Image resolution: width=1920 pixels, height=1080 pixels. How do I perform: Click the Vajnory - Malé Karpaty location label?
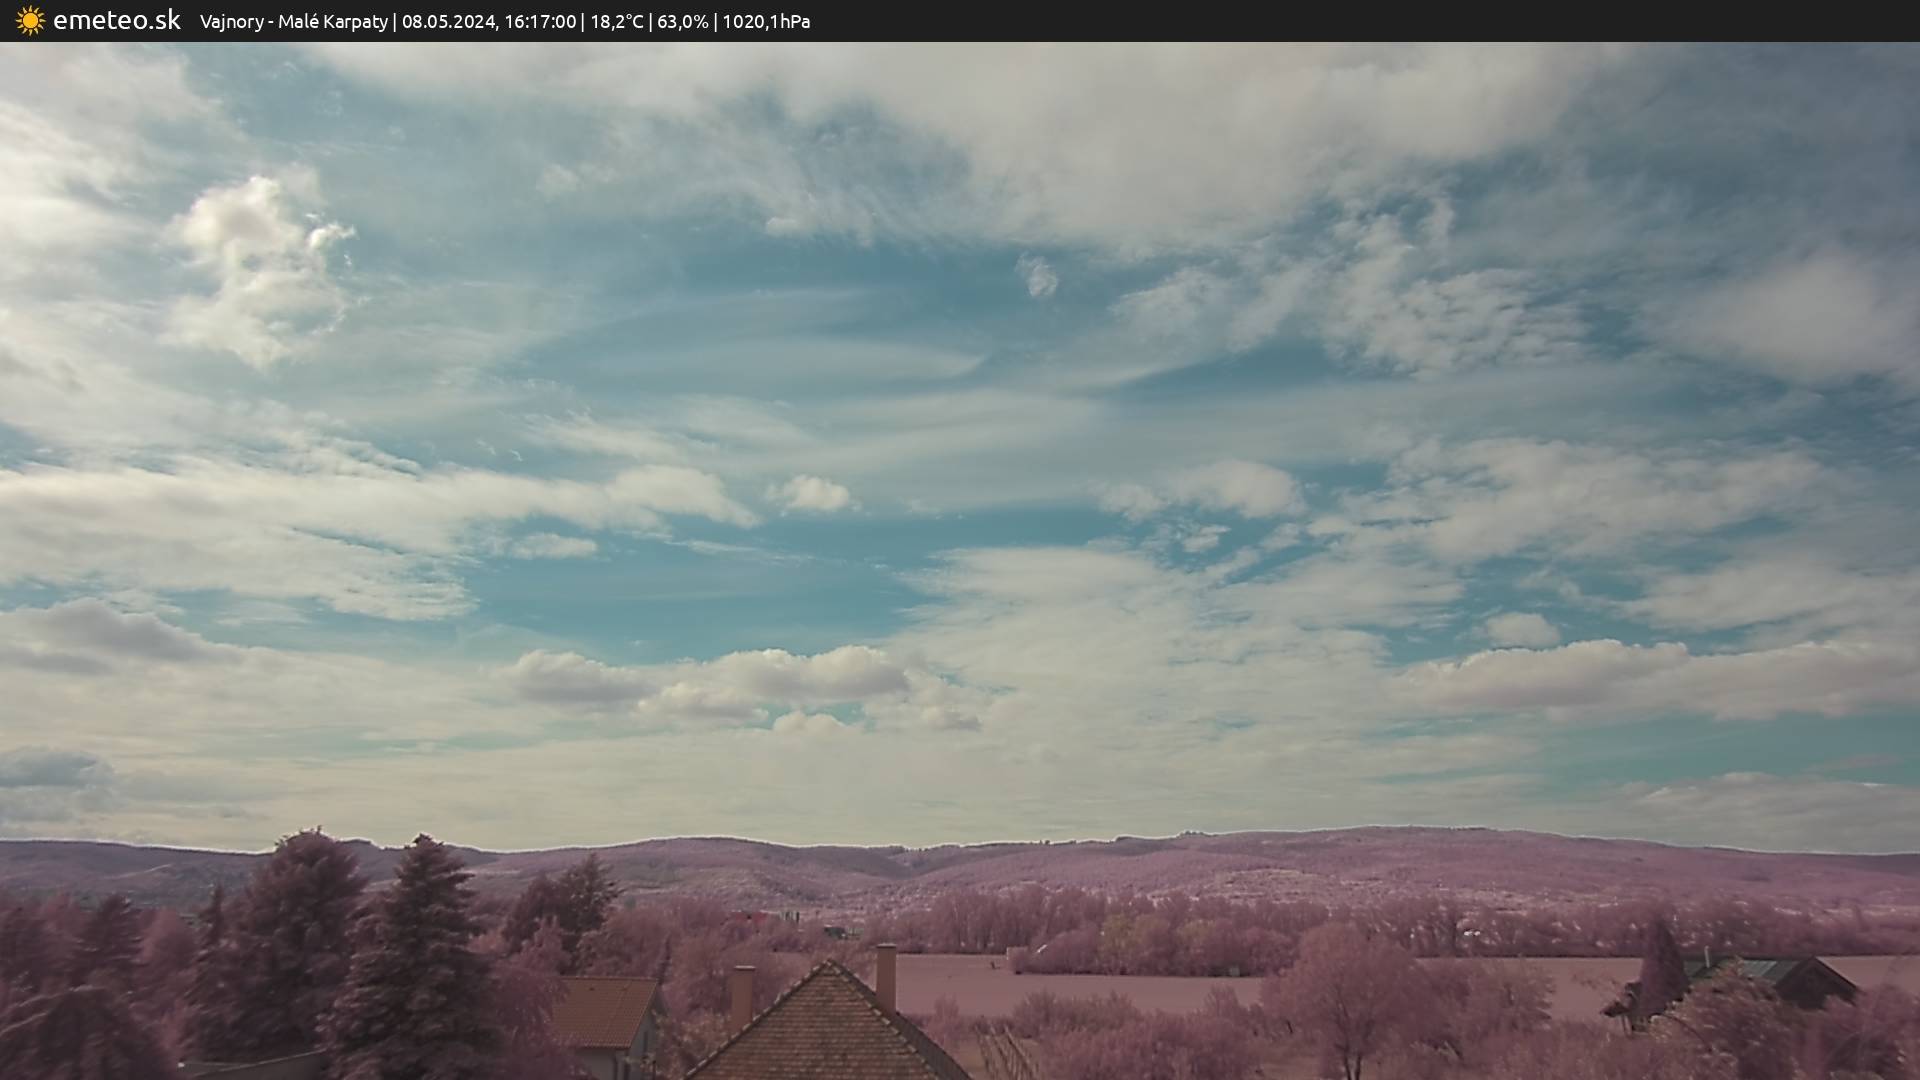(293, 21)
